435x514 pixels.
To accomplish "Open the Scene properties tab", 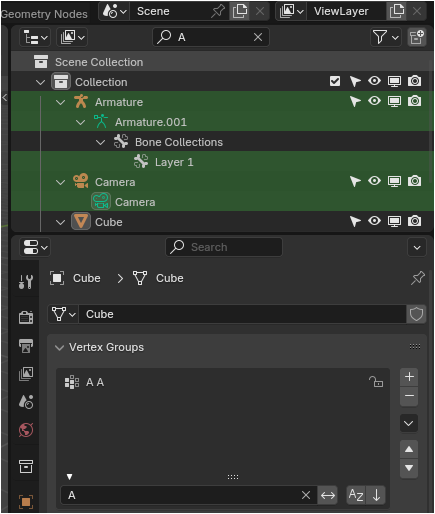I will (x=26, y=402).
